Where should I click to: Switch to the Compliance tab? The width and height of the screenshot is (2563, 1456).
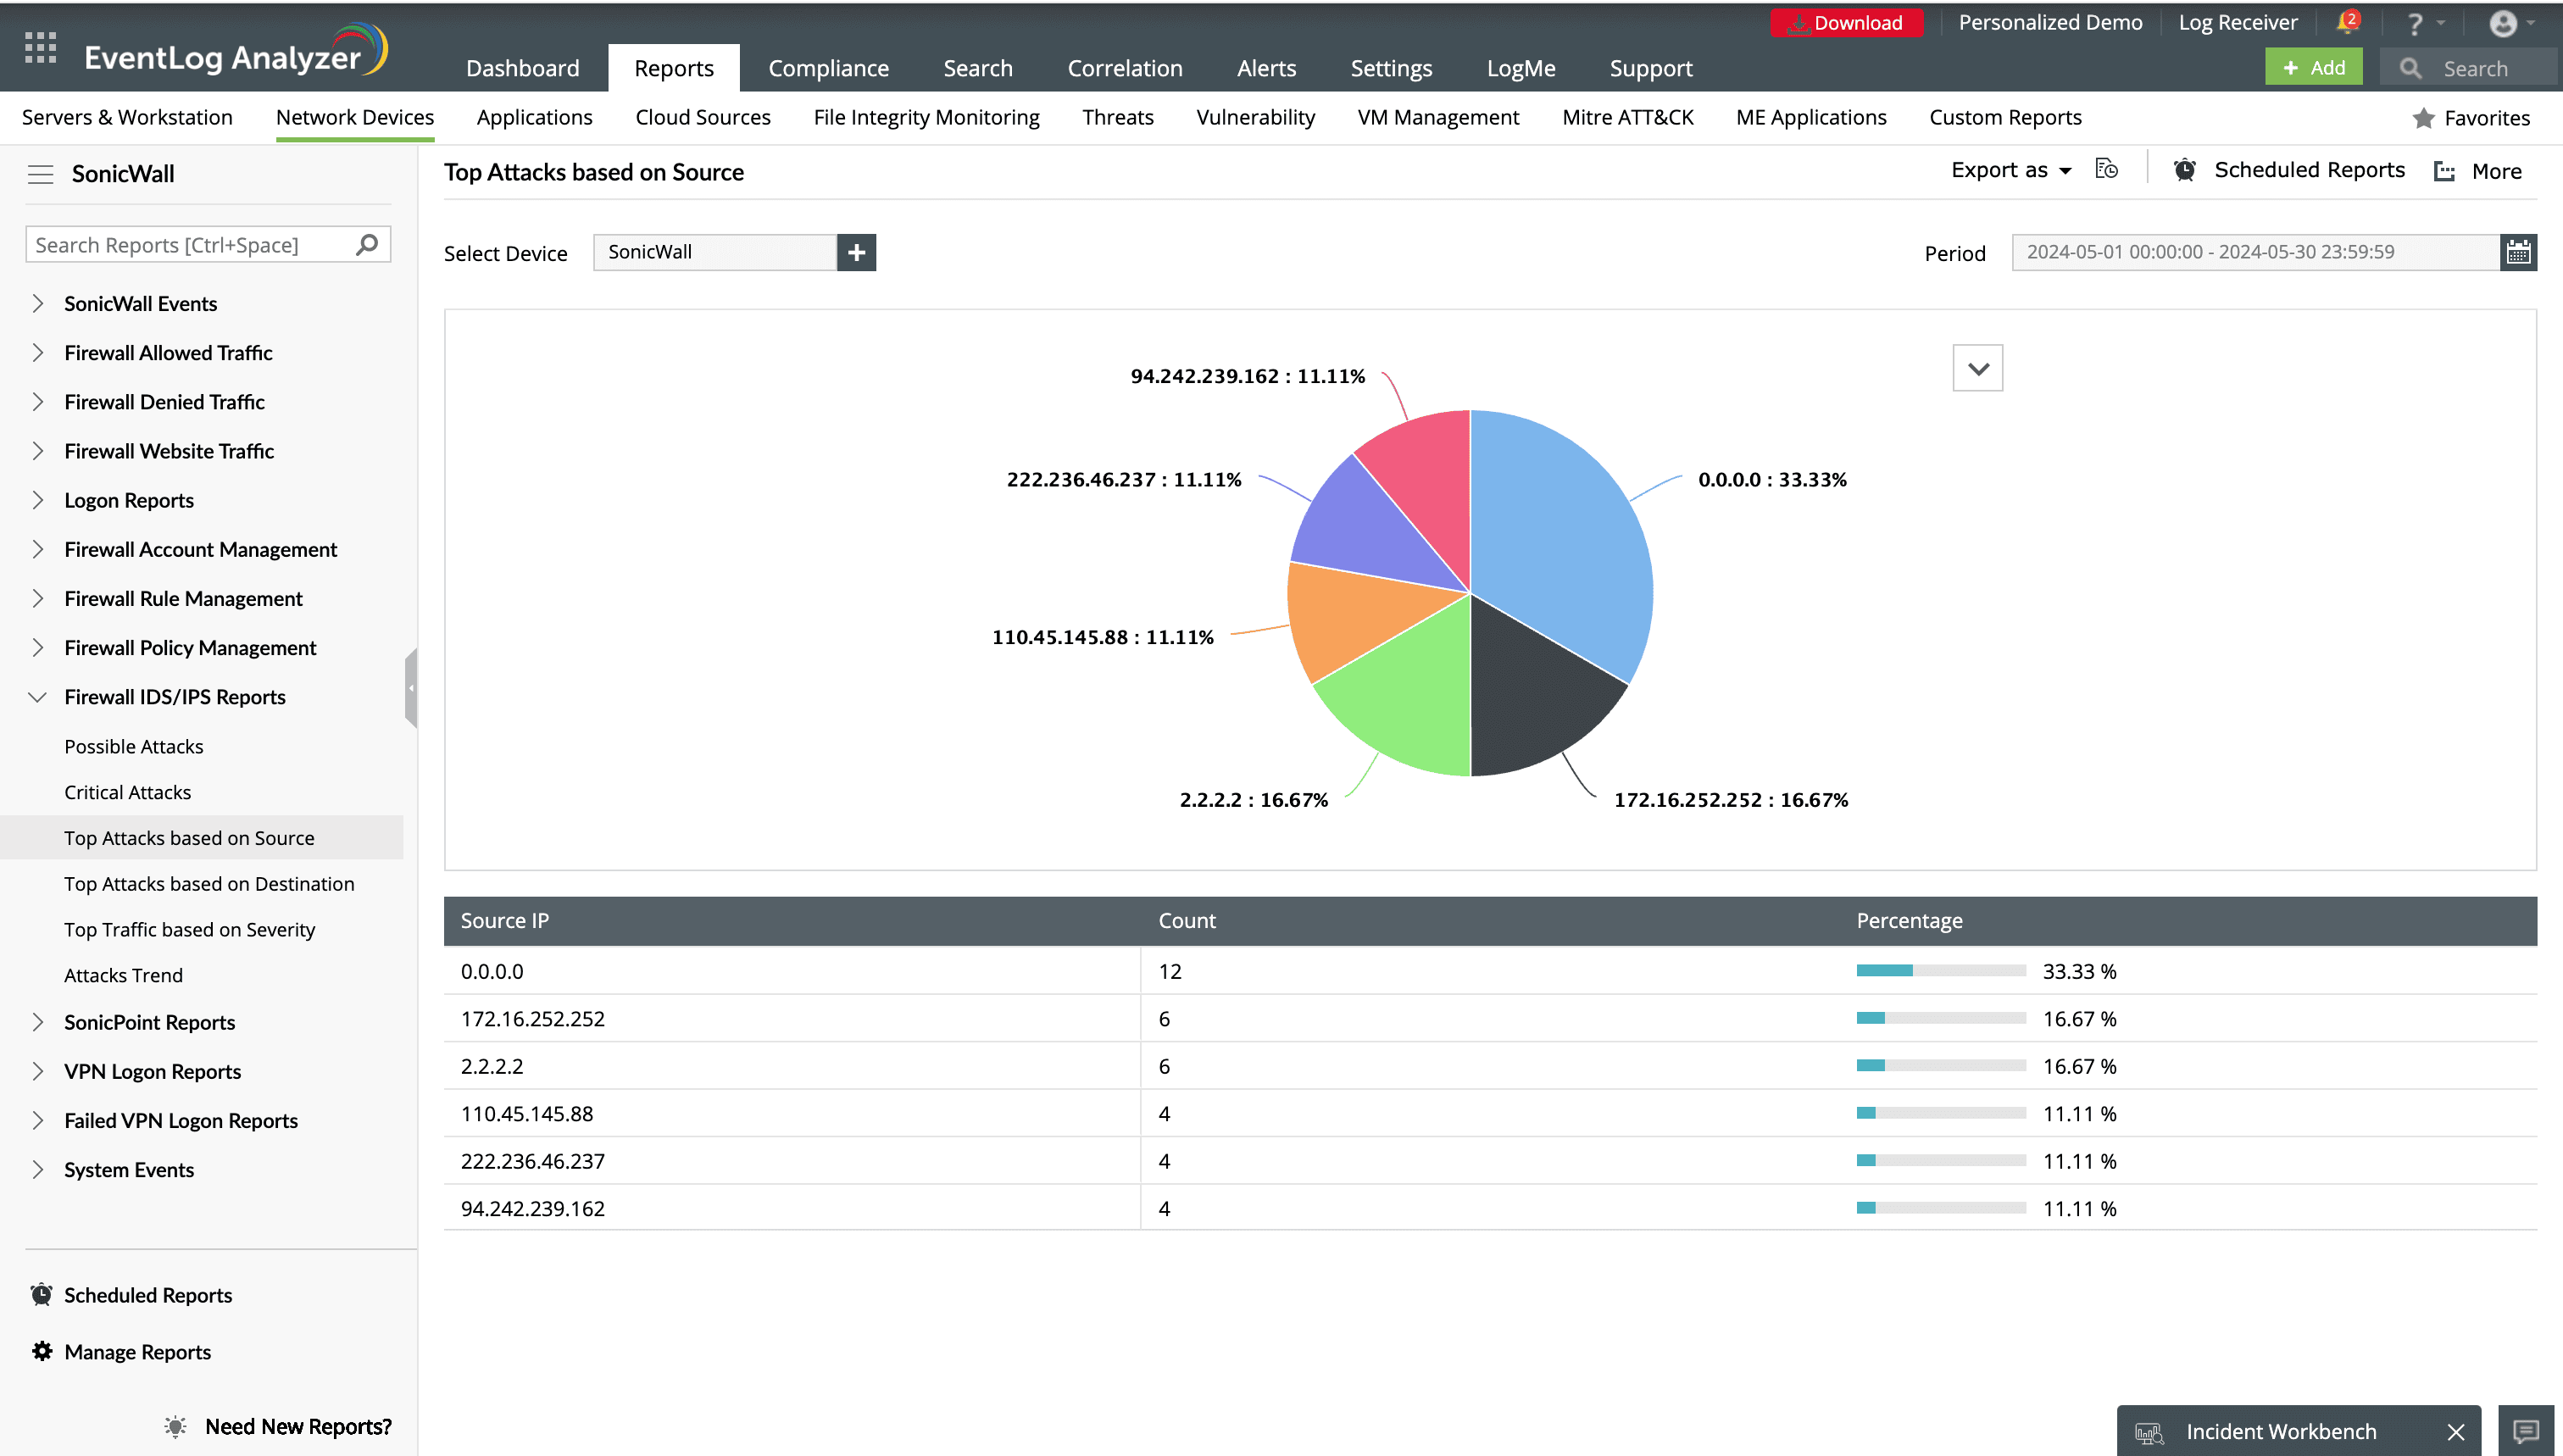(828, 68)
